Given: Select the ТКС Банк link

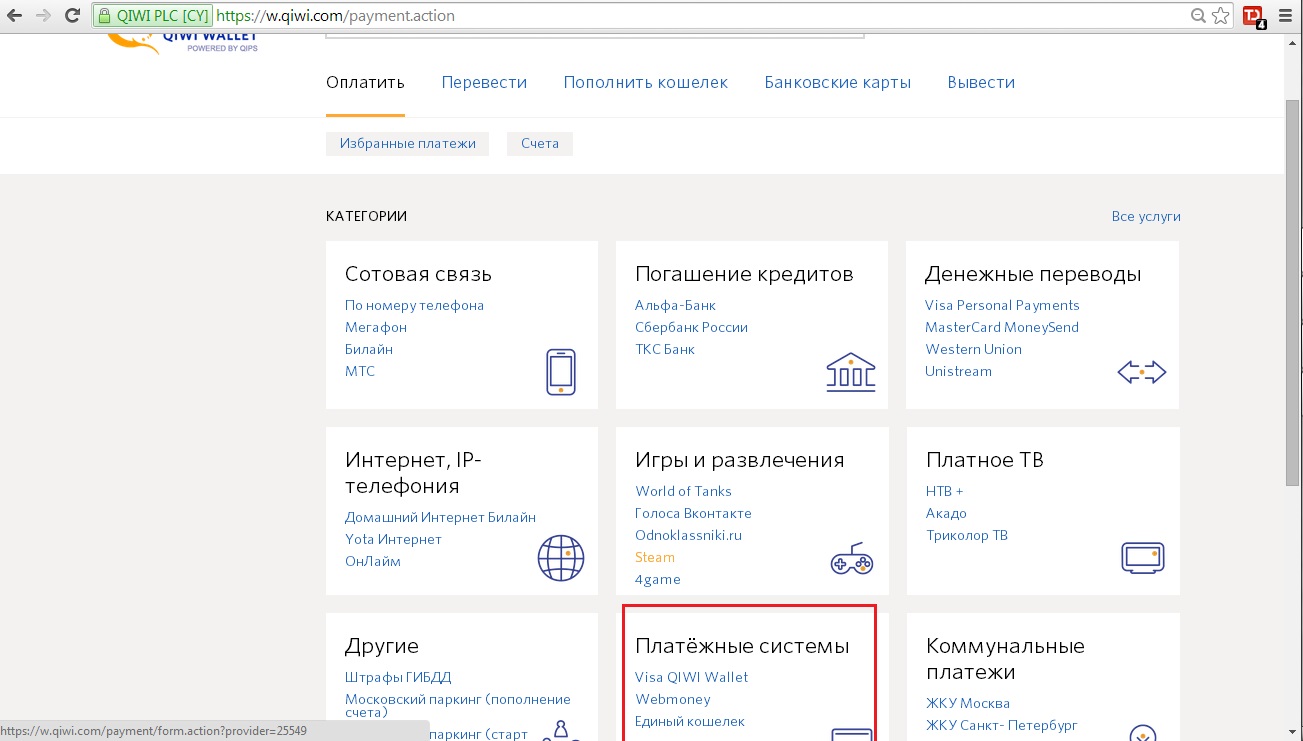Looking at the screenshot, I should pyautogui.click(x=665, y=349).
